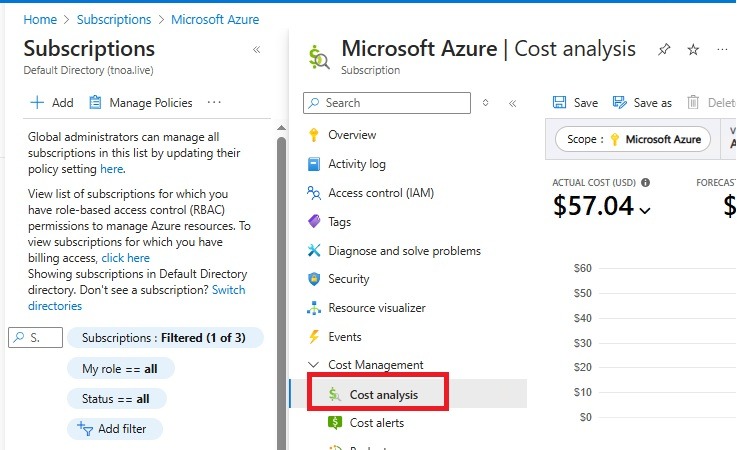Expand the $57.04 actual cost dropdown
This screenshot has width=737, height=450.
(645, 211)
